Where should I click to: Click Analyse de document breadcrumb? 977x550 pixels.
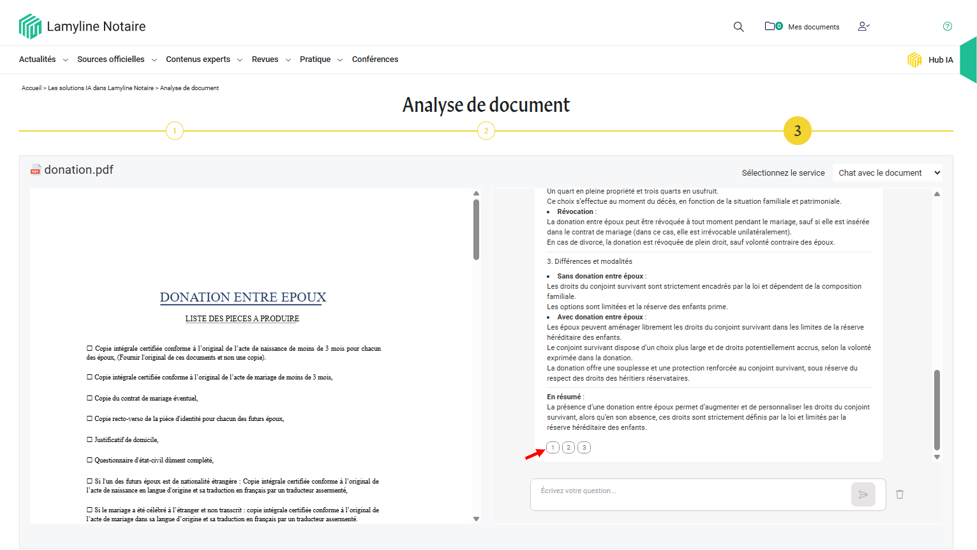click(x=189, y=88)
